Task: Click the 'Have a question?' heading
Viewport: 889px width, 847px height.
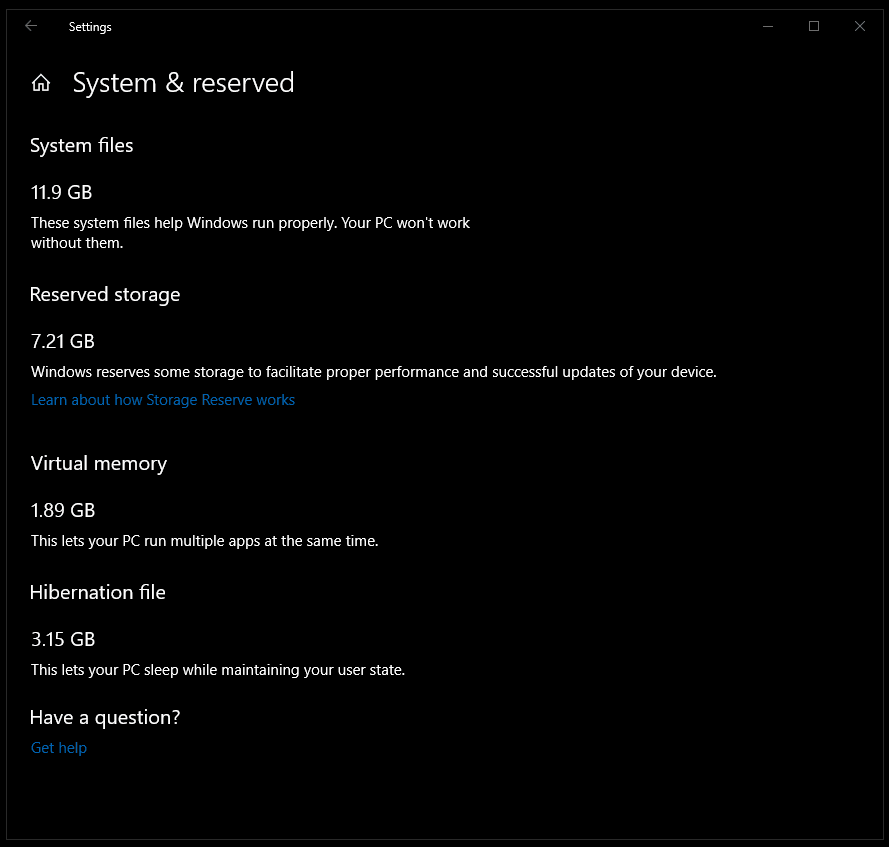Action: (x=105, y=718)
